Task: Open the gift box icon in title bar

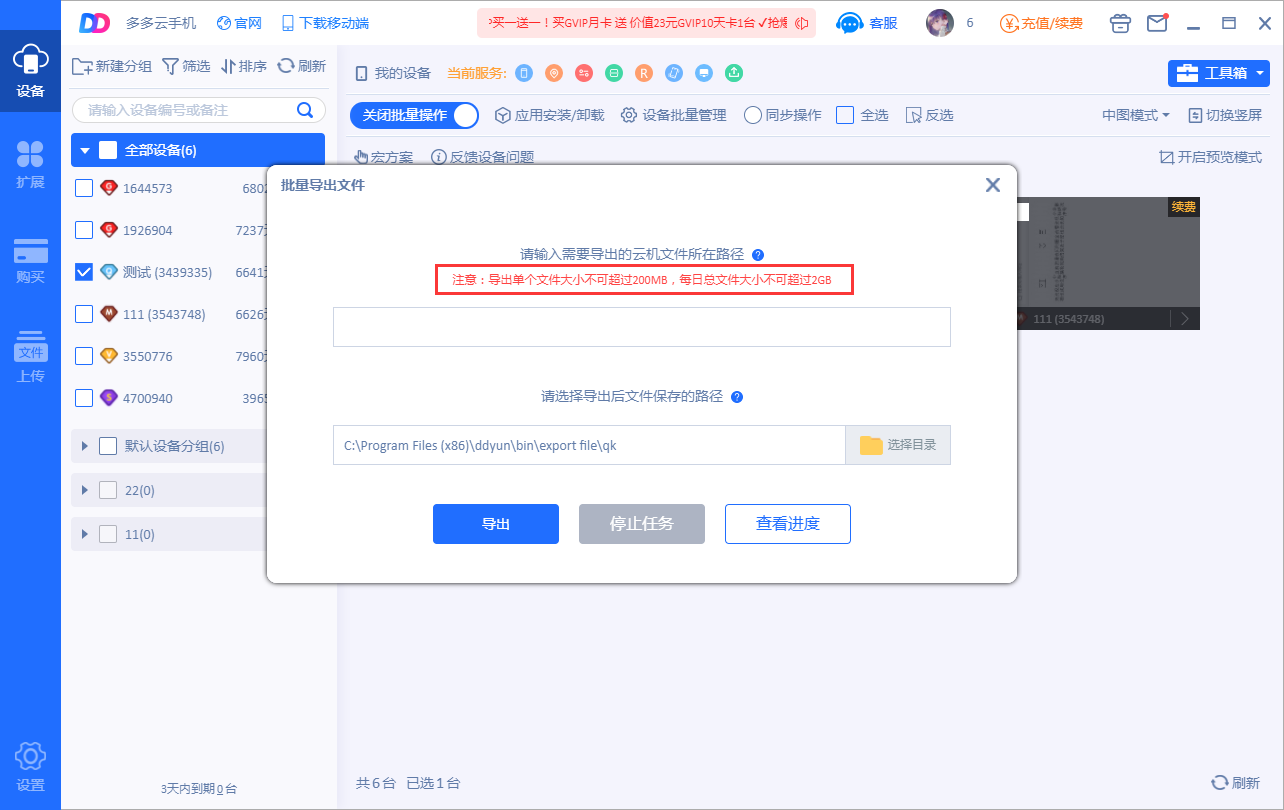Action: point(1121,22)
